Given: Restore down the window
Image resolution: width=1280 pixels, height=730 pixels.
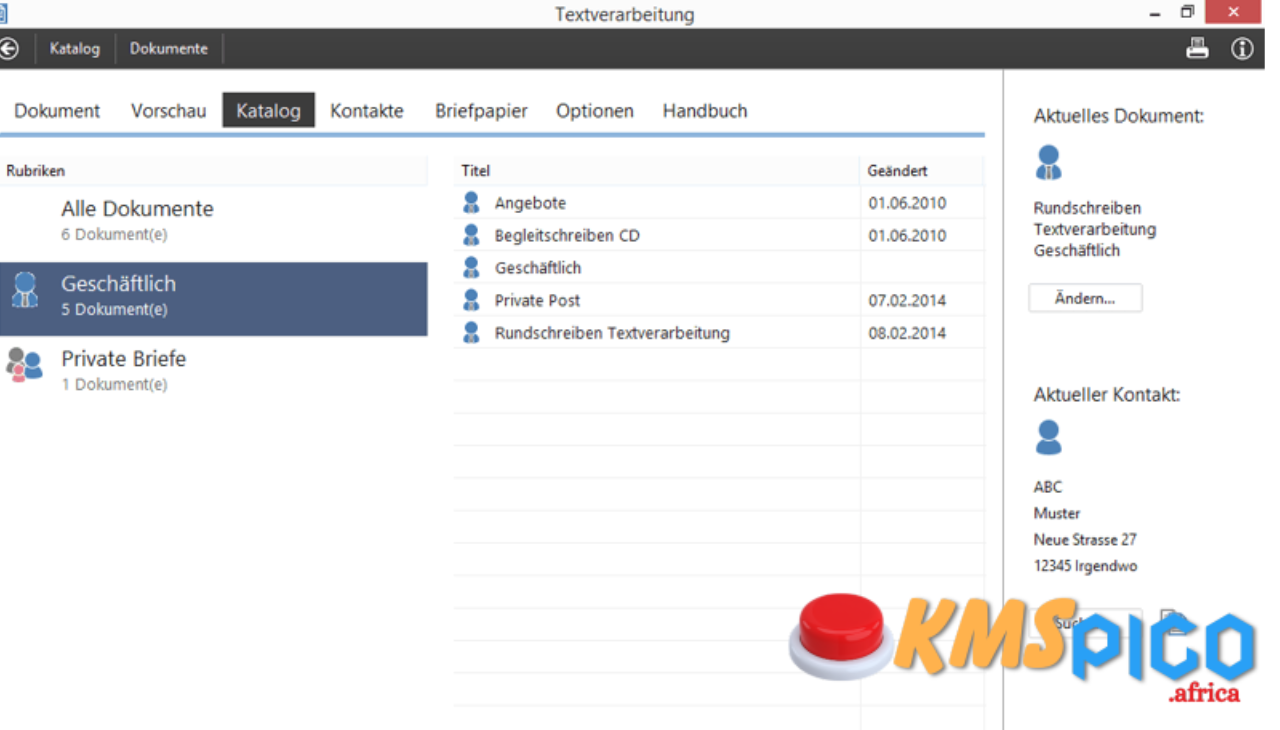Looking at the screenshot, I should pyautogui.click(x=1187, y=12).
